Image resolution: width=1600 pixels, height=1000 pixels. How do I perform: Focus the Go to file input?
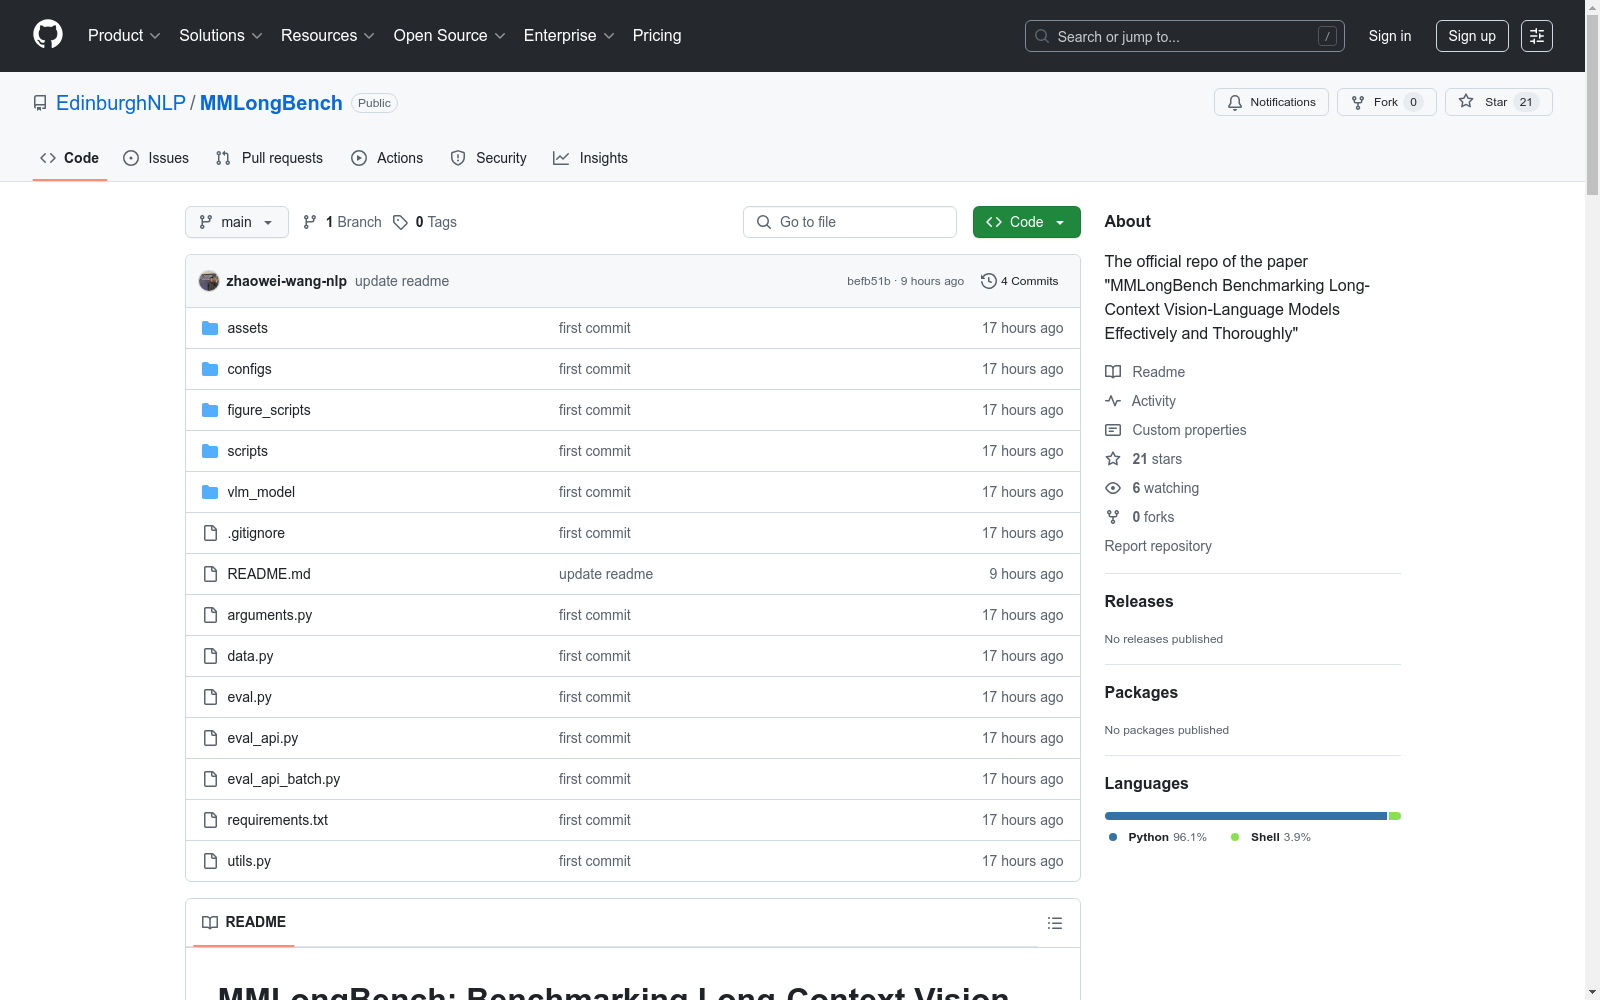(x=850, y=222)
